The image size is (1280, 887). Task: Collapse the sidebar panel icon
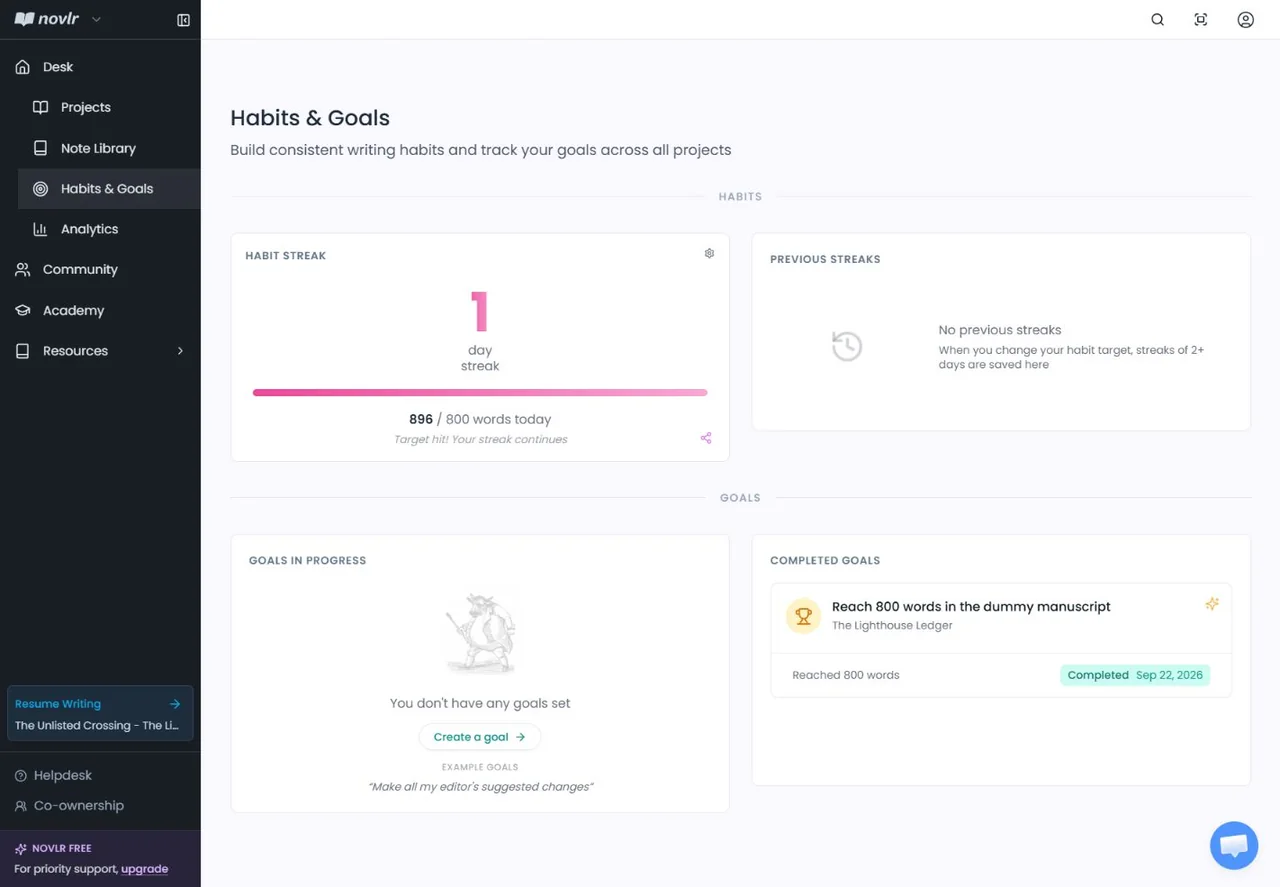pos(183,20)
